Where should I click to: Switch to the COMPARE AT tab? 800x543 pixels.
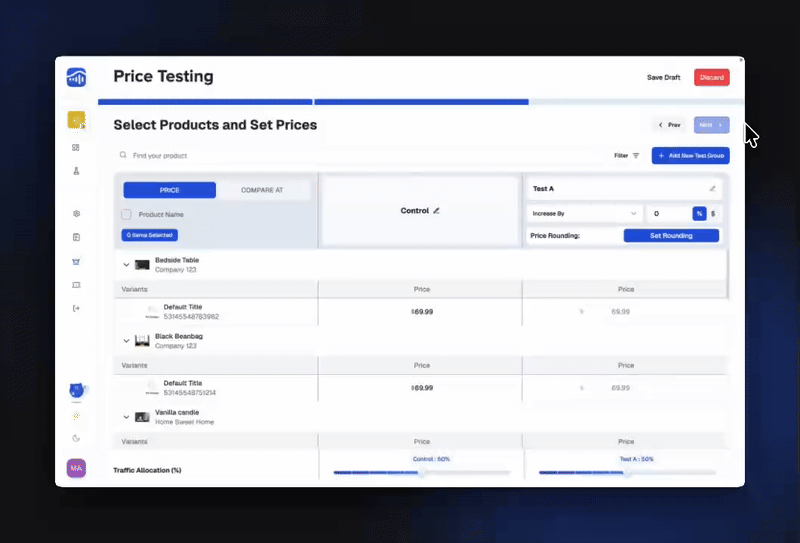[x=262, y=190]
